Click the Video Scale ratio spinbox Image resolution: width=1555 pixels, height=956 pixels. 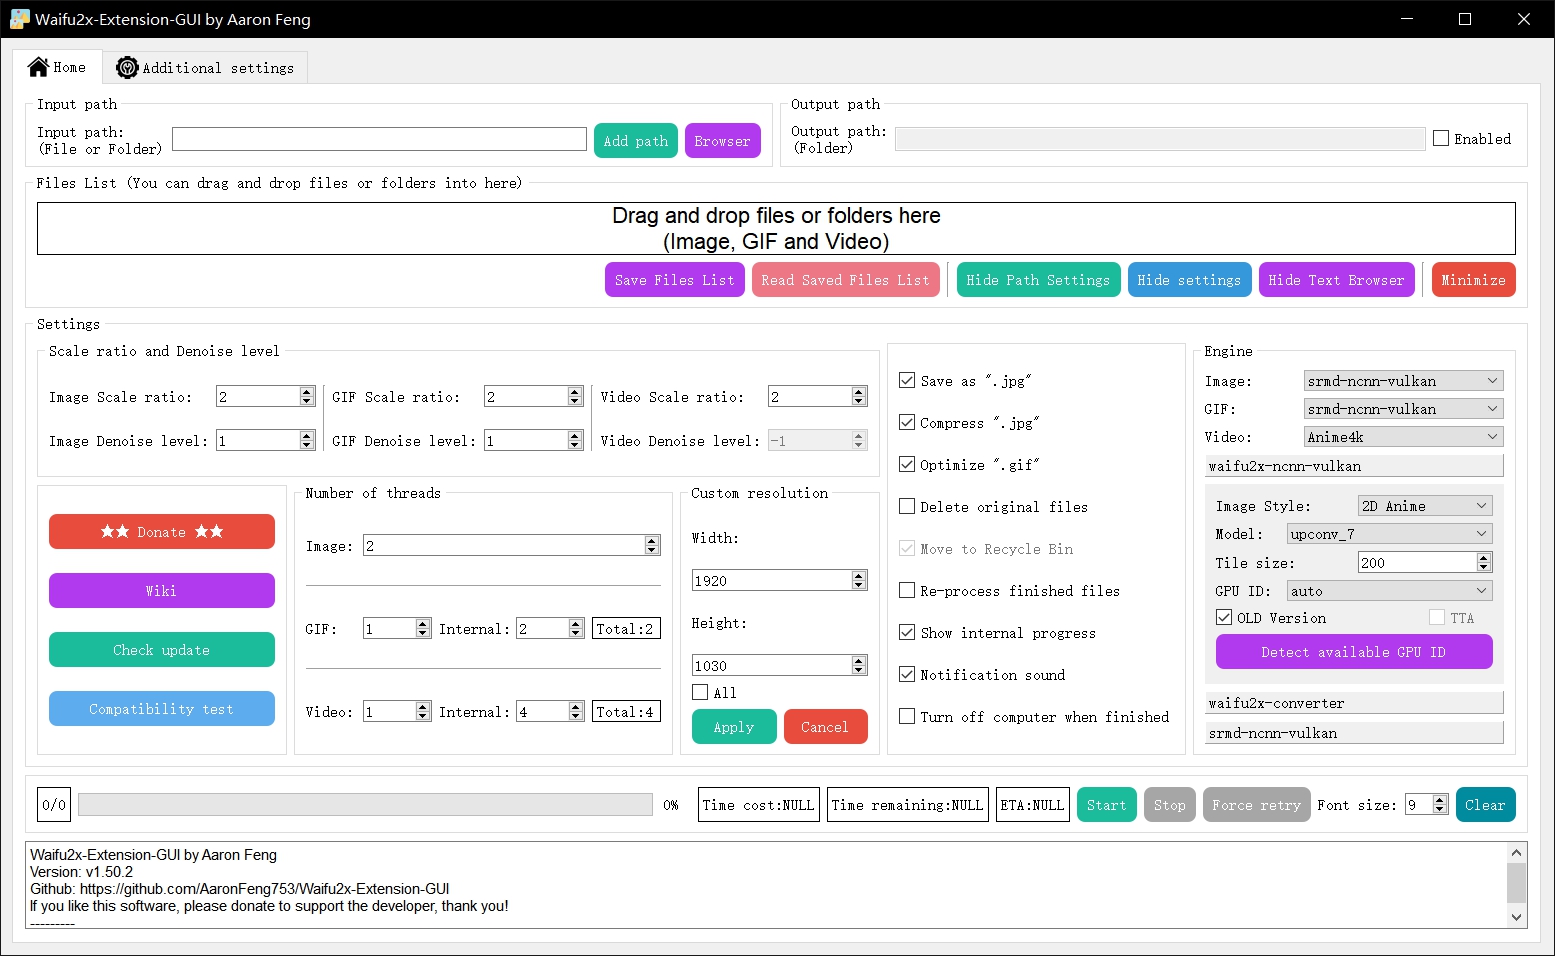click(x=817, y=397)
